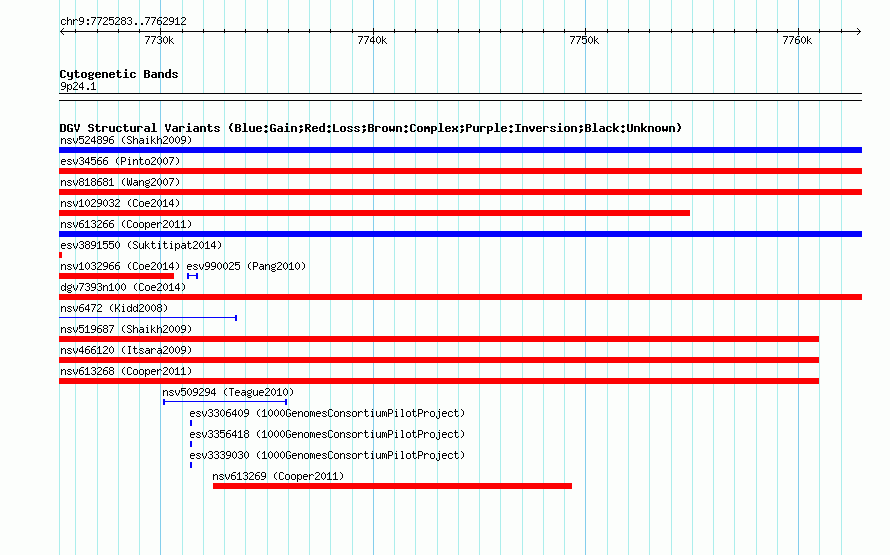Click the red bar of dgv7393n100
890x555 pixels.
(460, 297)
